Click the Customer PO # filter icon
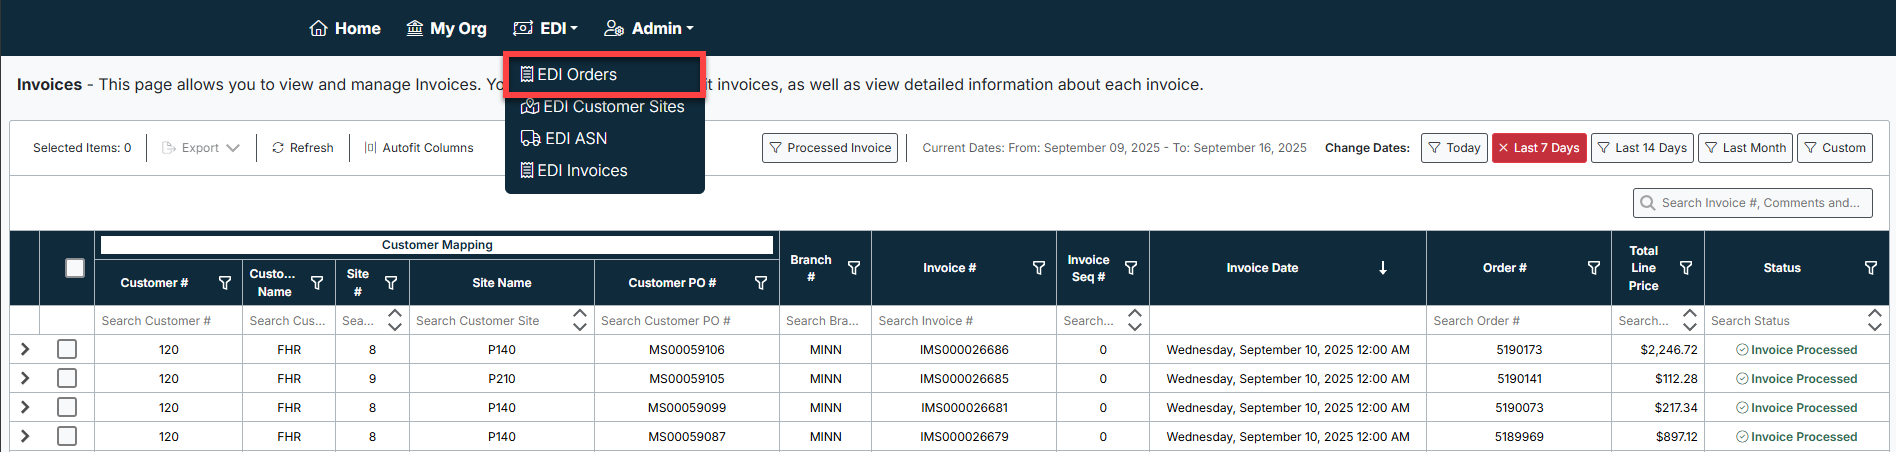Viewport: 1896px width, 452px height. tap(761, 283)
